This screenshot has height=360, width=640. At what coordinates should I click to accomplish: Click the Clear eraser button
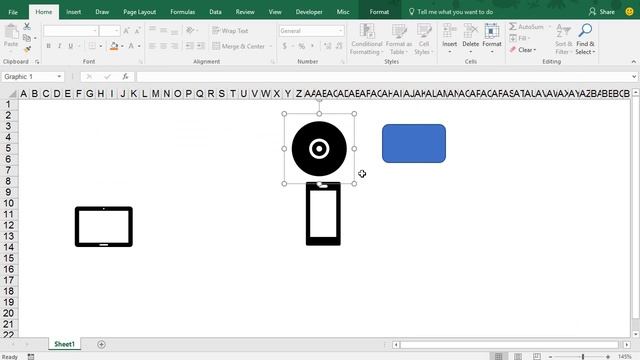(522, 50)
